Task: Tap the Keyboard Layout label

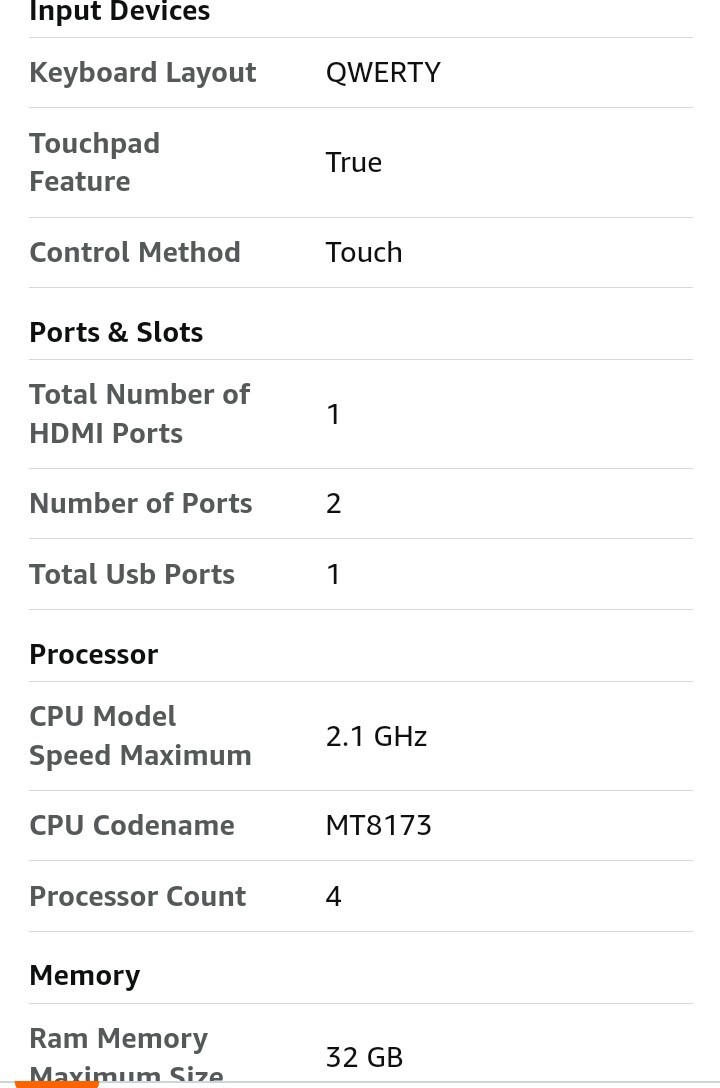Action: (x=143, y=73)
